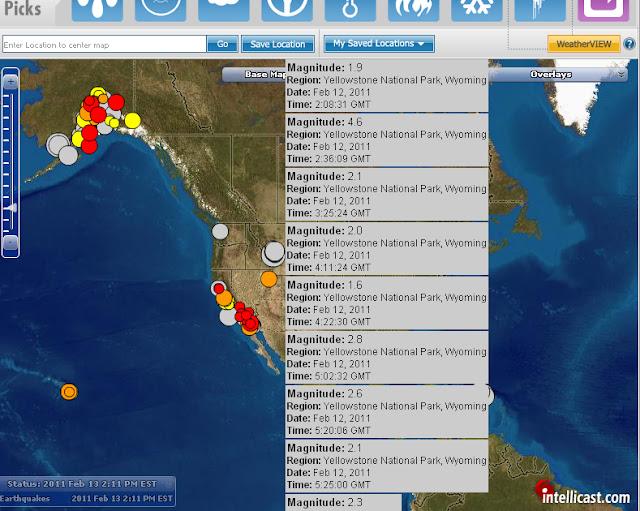The height and width of the screenshot is (511, 640).
Task: Select the Magnitude 2.0 earthquake entry
Action: click(x=387, y=249)
